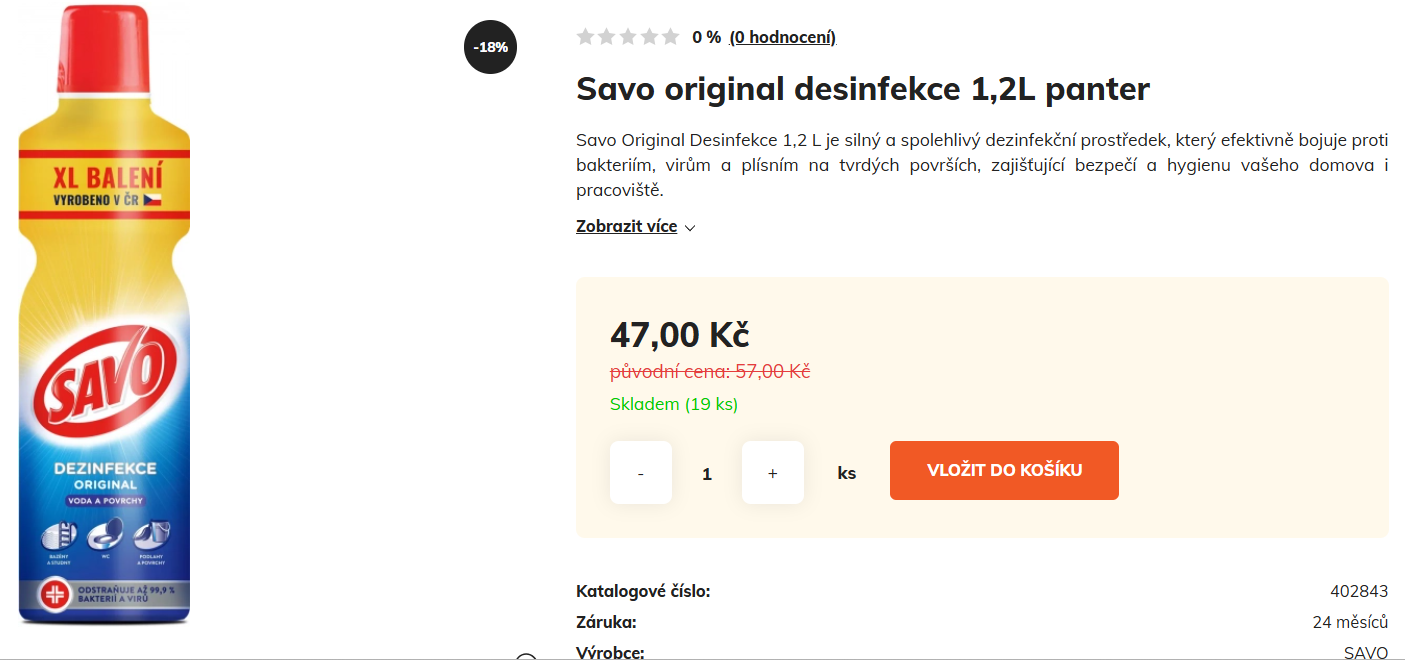Click the first rating star

(x=585, y=37)
